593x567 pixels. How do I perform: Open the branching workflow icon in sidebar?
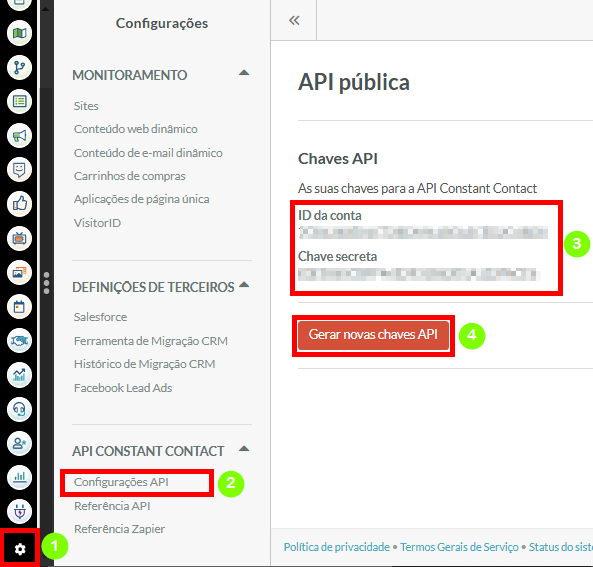tap(19, 67)
